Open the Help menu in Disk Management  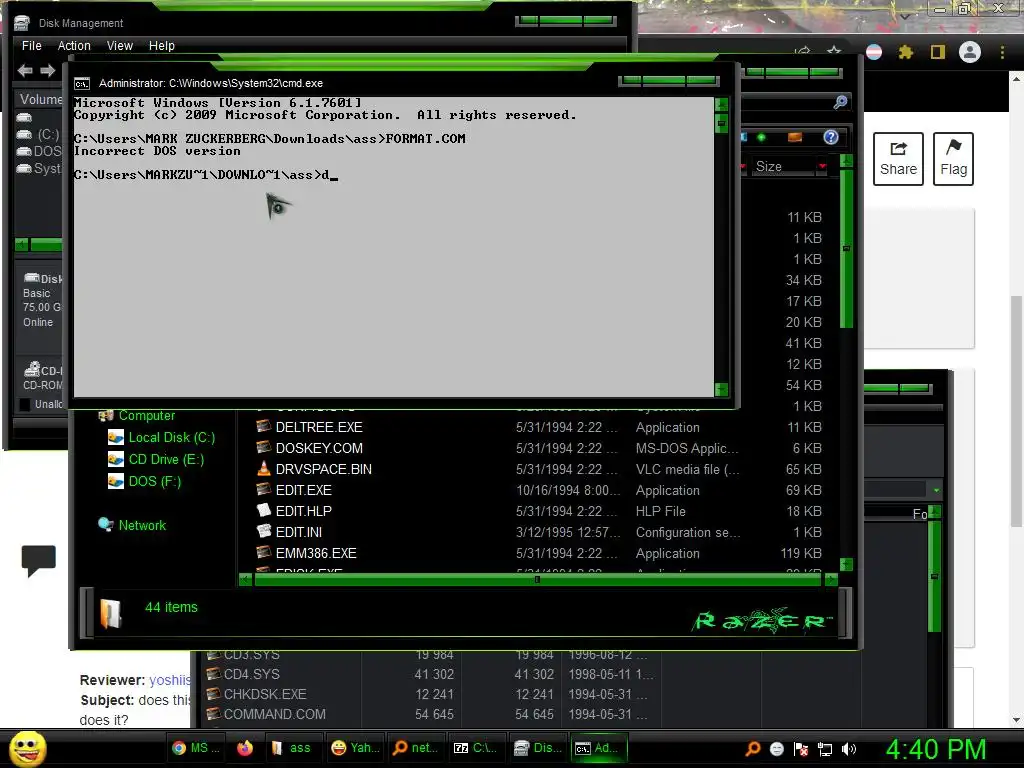[161, 46]
